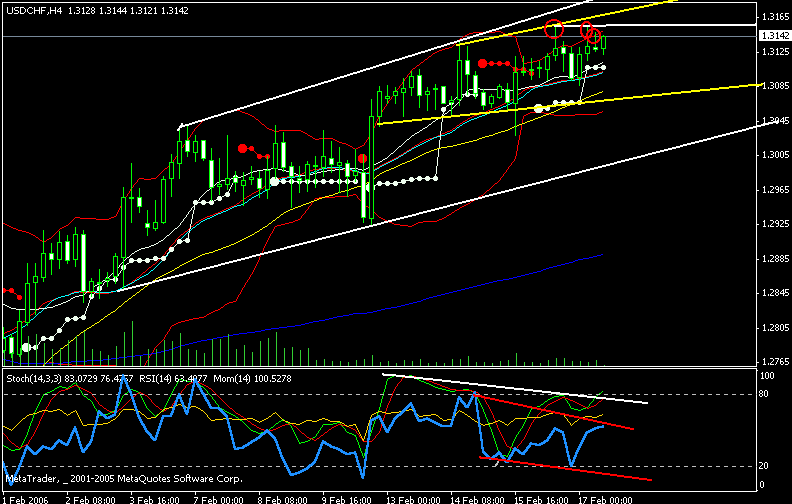Select the highlighted current price tag 1.3142
792x504 pixels.
[x=775, y=35]
